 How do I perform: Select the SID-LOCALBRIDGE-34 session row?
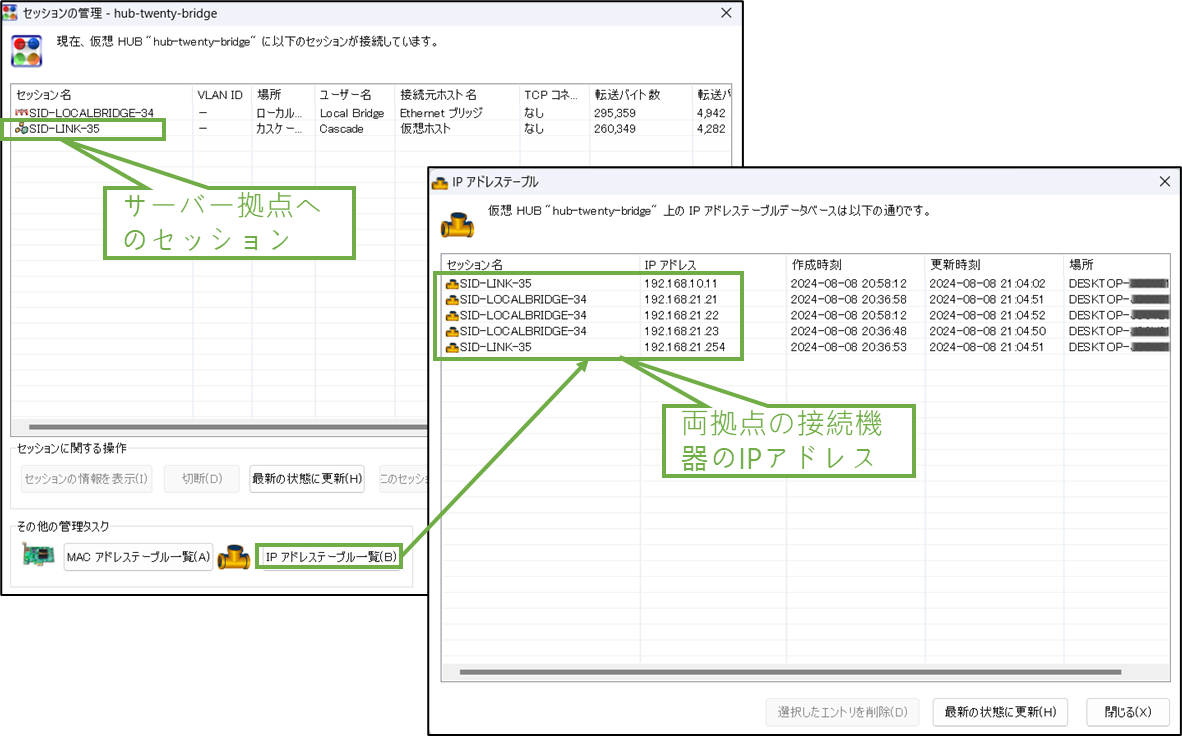(90, 112)
